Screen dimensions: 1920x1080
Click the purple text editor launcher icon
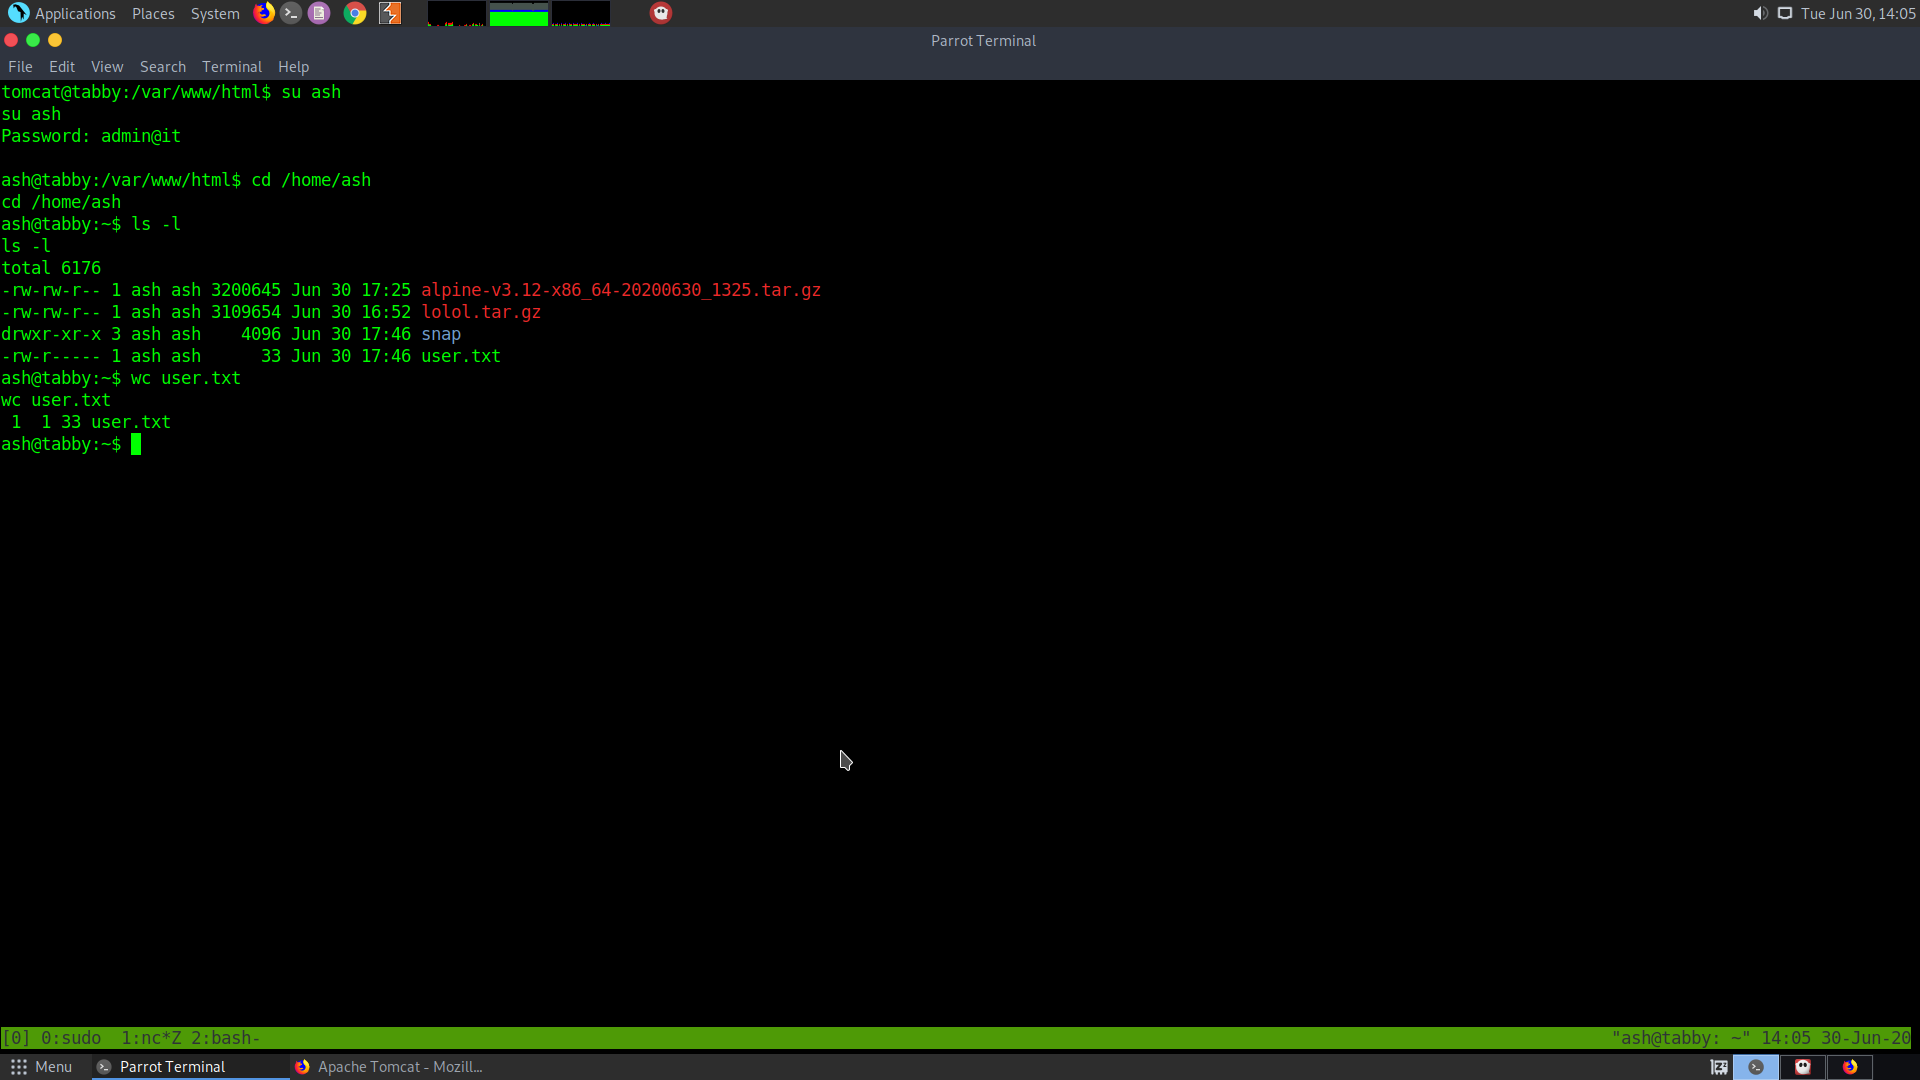[x=319, y=13]
